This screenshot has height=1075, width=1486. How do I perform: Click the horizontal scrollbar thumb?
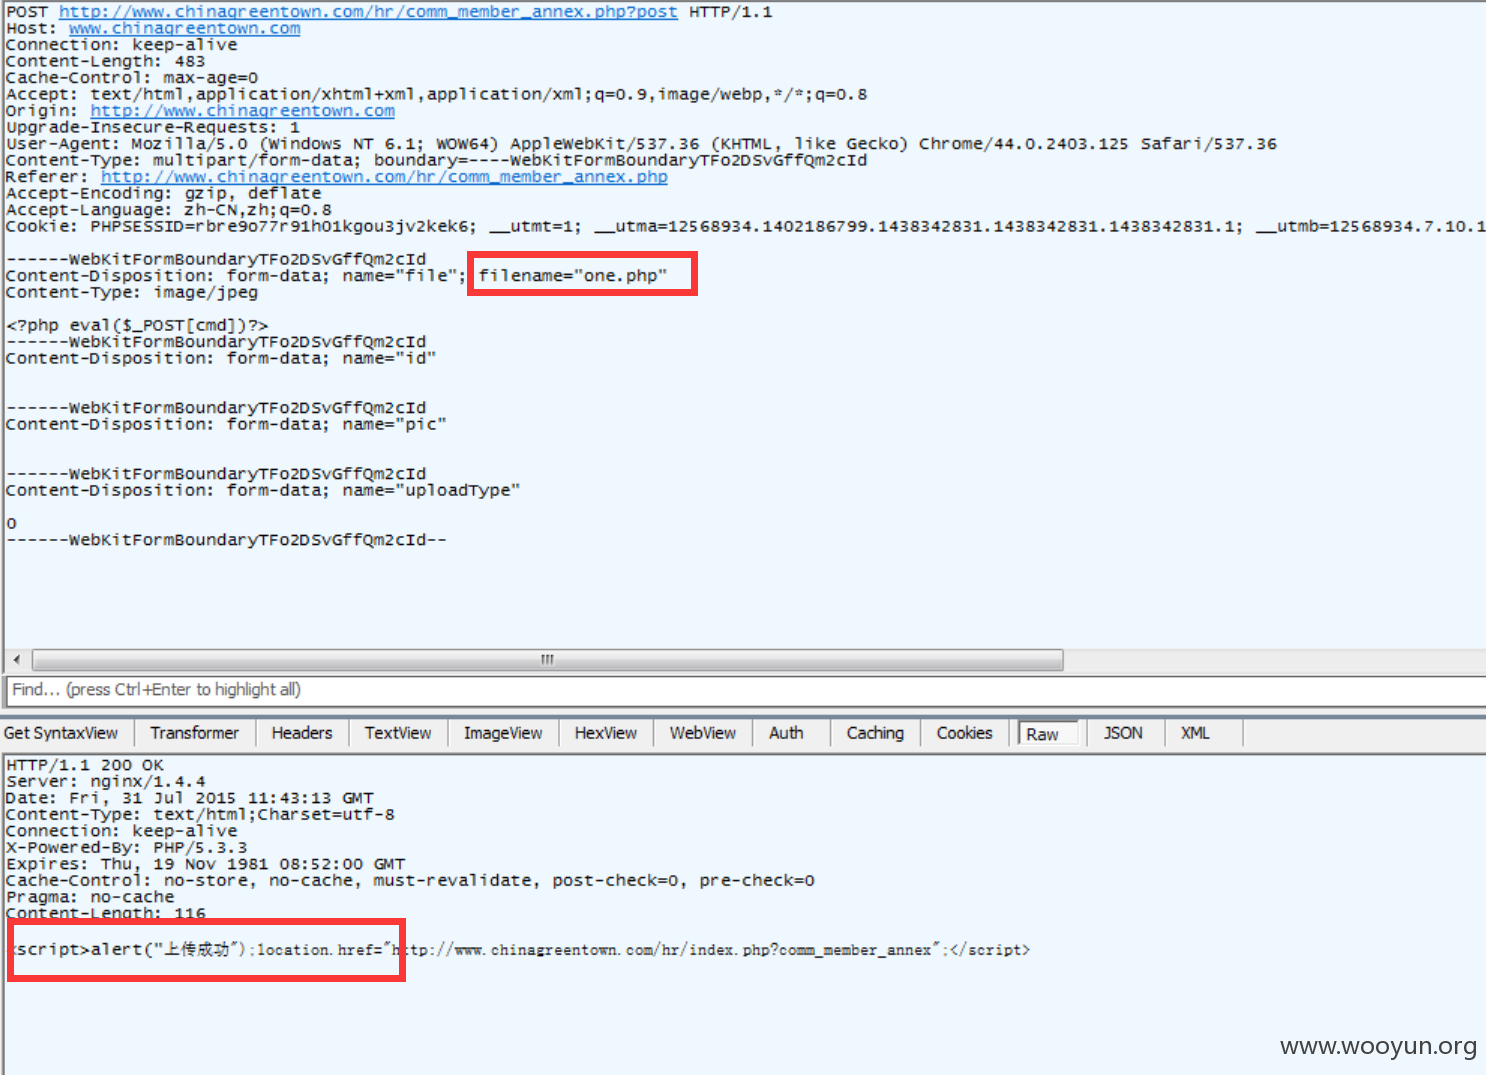tap(548, 660)
